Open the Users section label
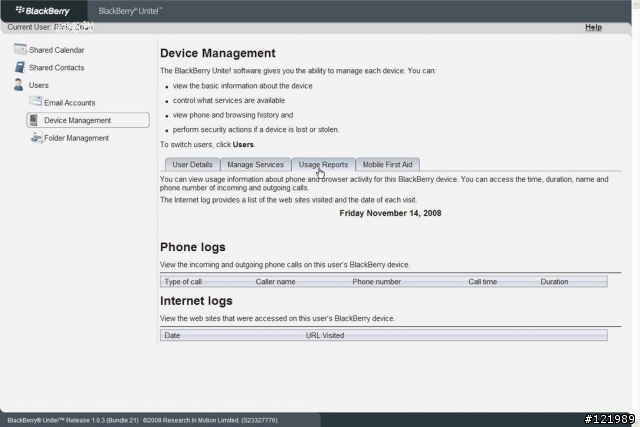Image resolution: width=640 pixels, height=427 pixels. (x=39, y=85)
